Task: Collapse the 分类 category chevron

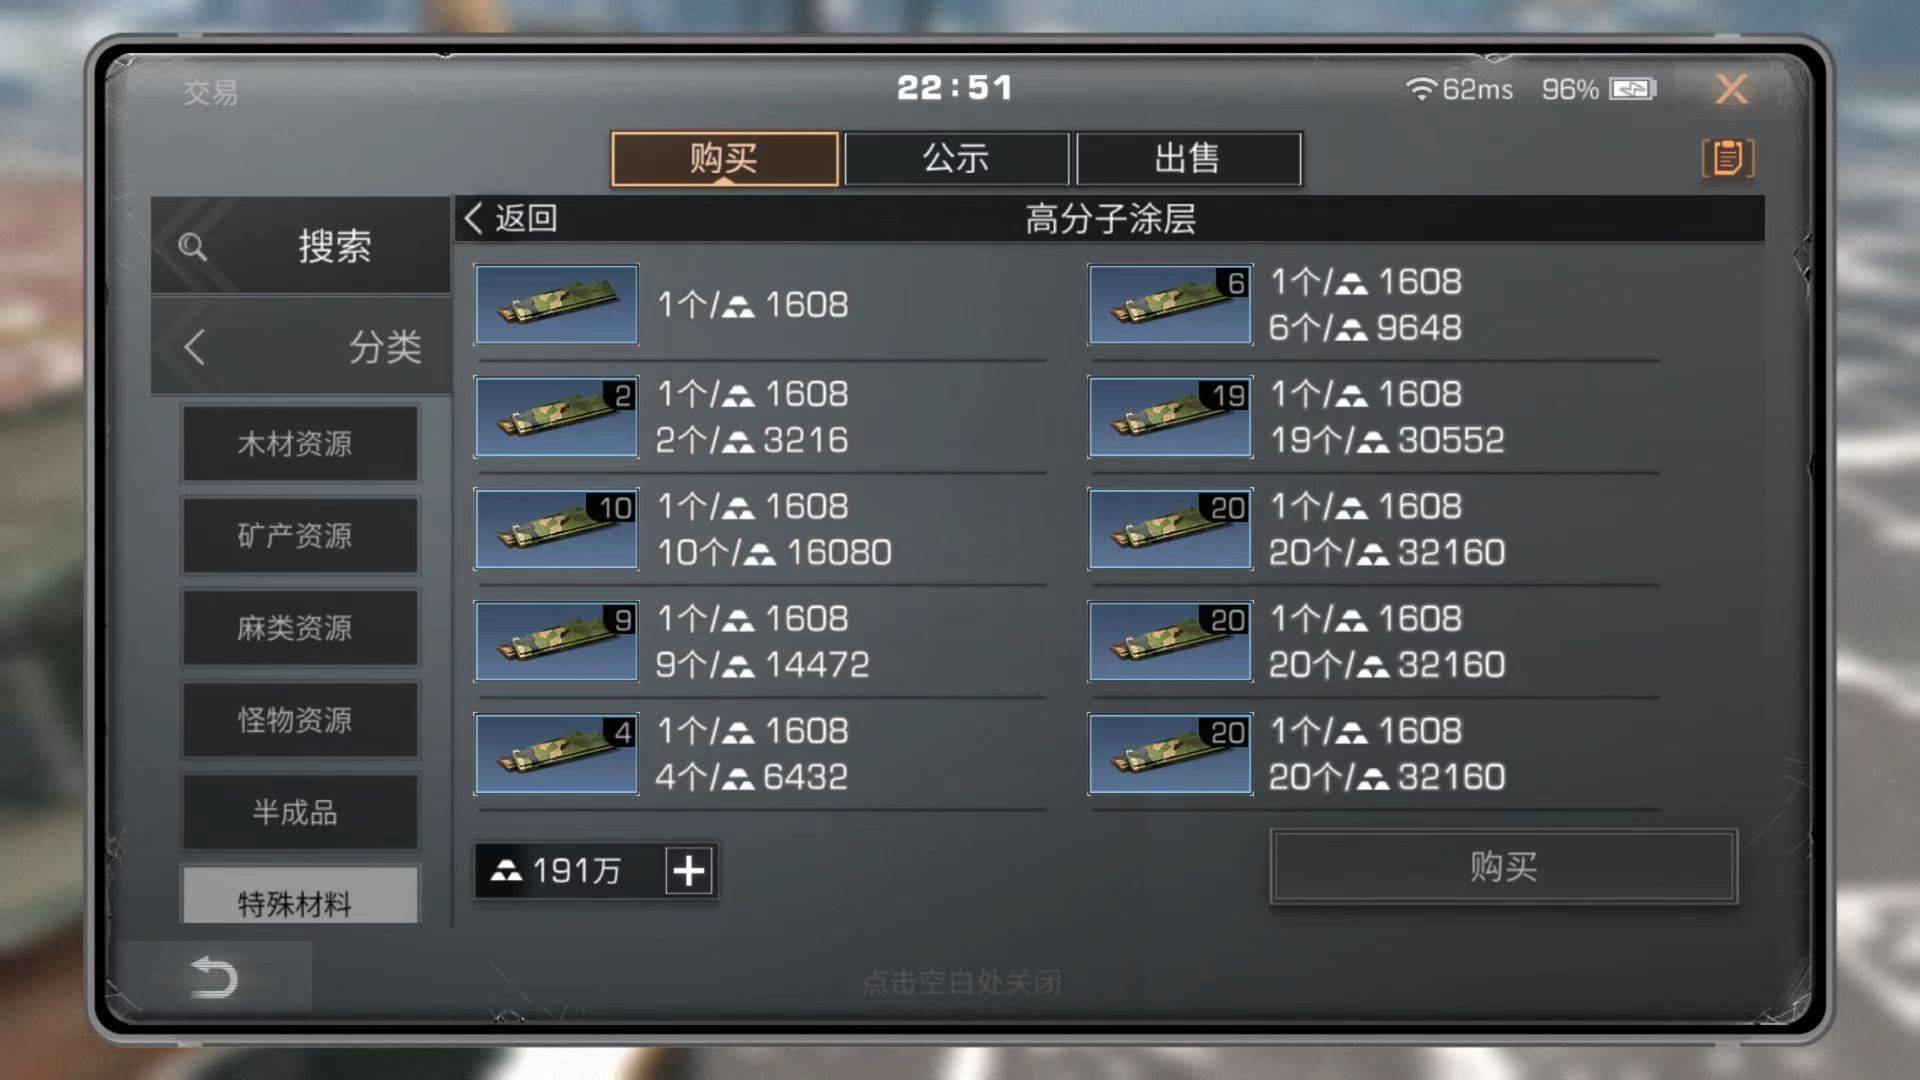Action: (194, 347)
